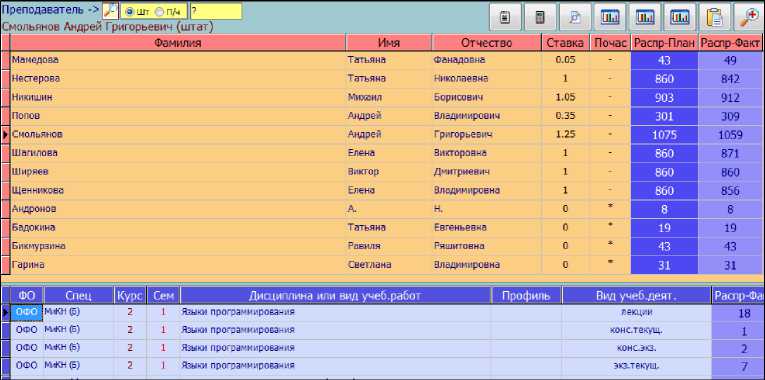Select the Шагилова surname cell
Screen dimensions: 765x380
(178, 153)
